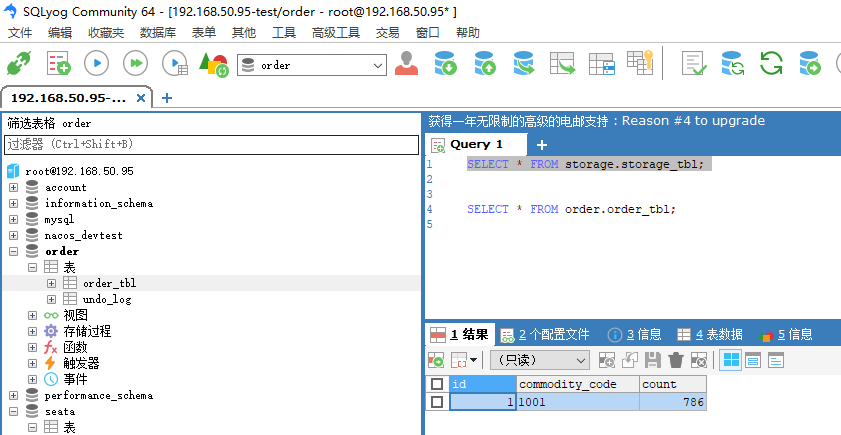The width and height of the screenshot is (841, 435).
Task: Expand the information_schema database node
Action: (x=13, y=204)
